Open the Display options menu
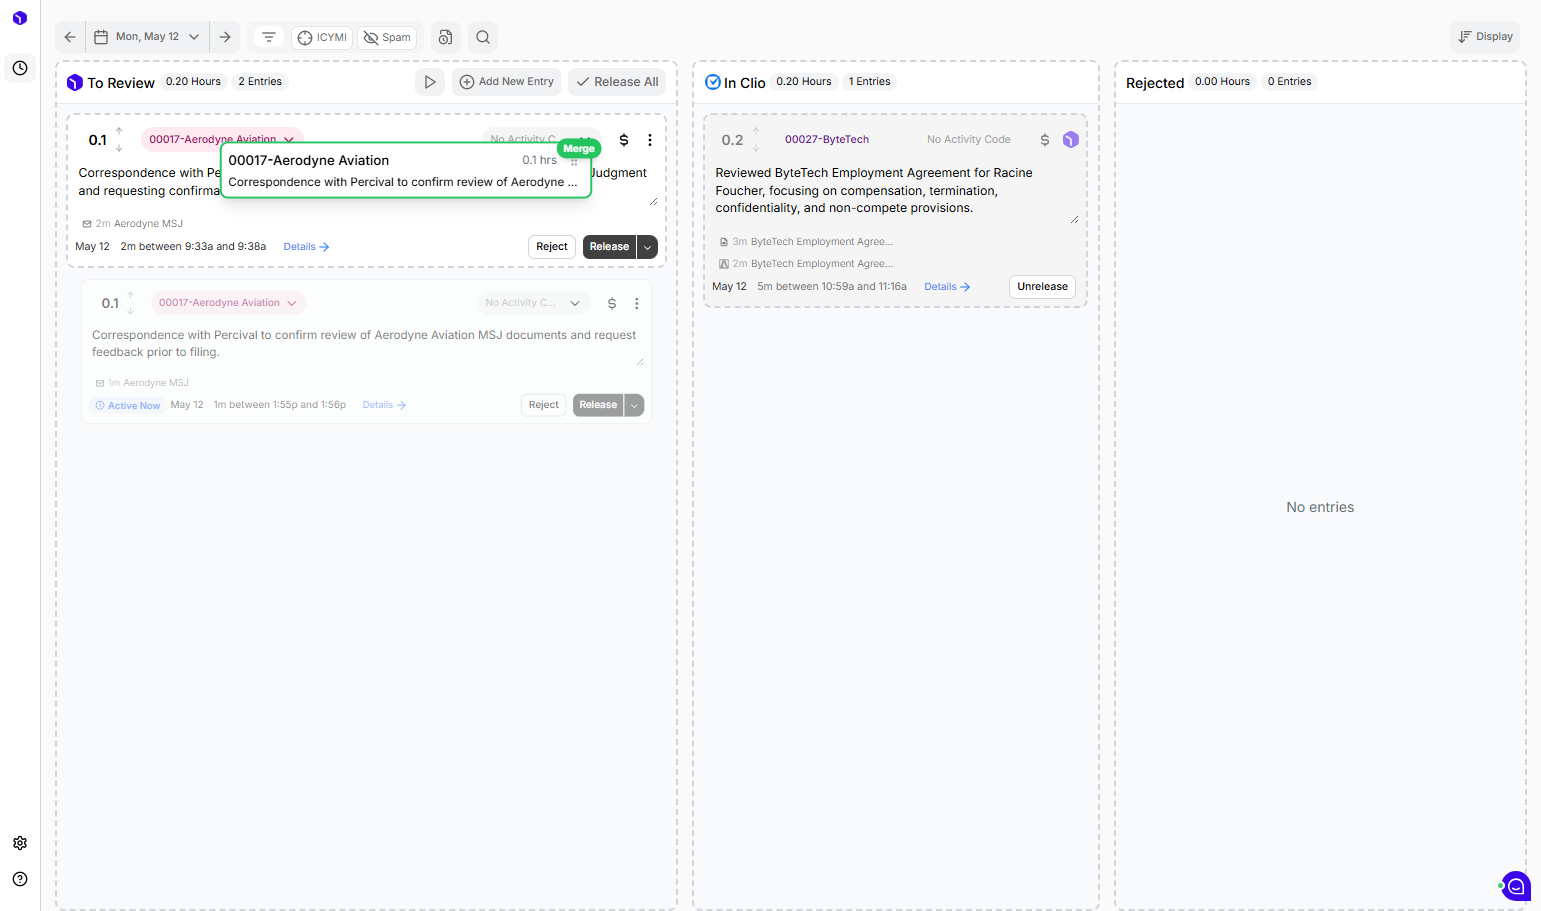 tap(1485, 37)
